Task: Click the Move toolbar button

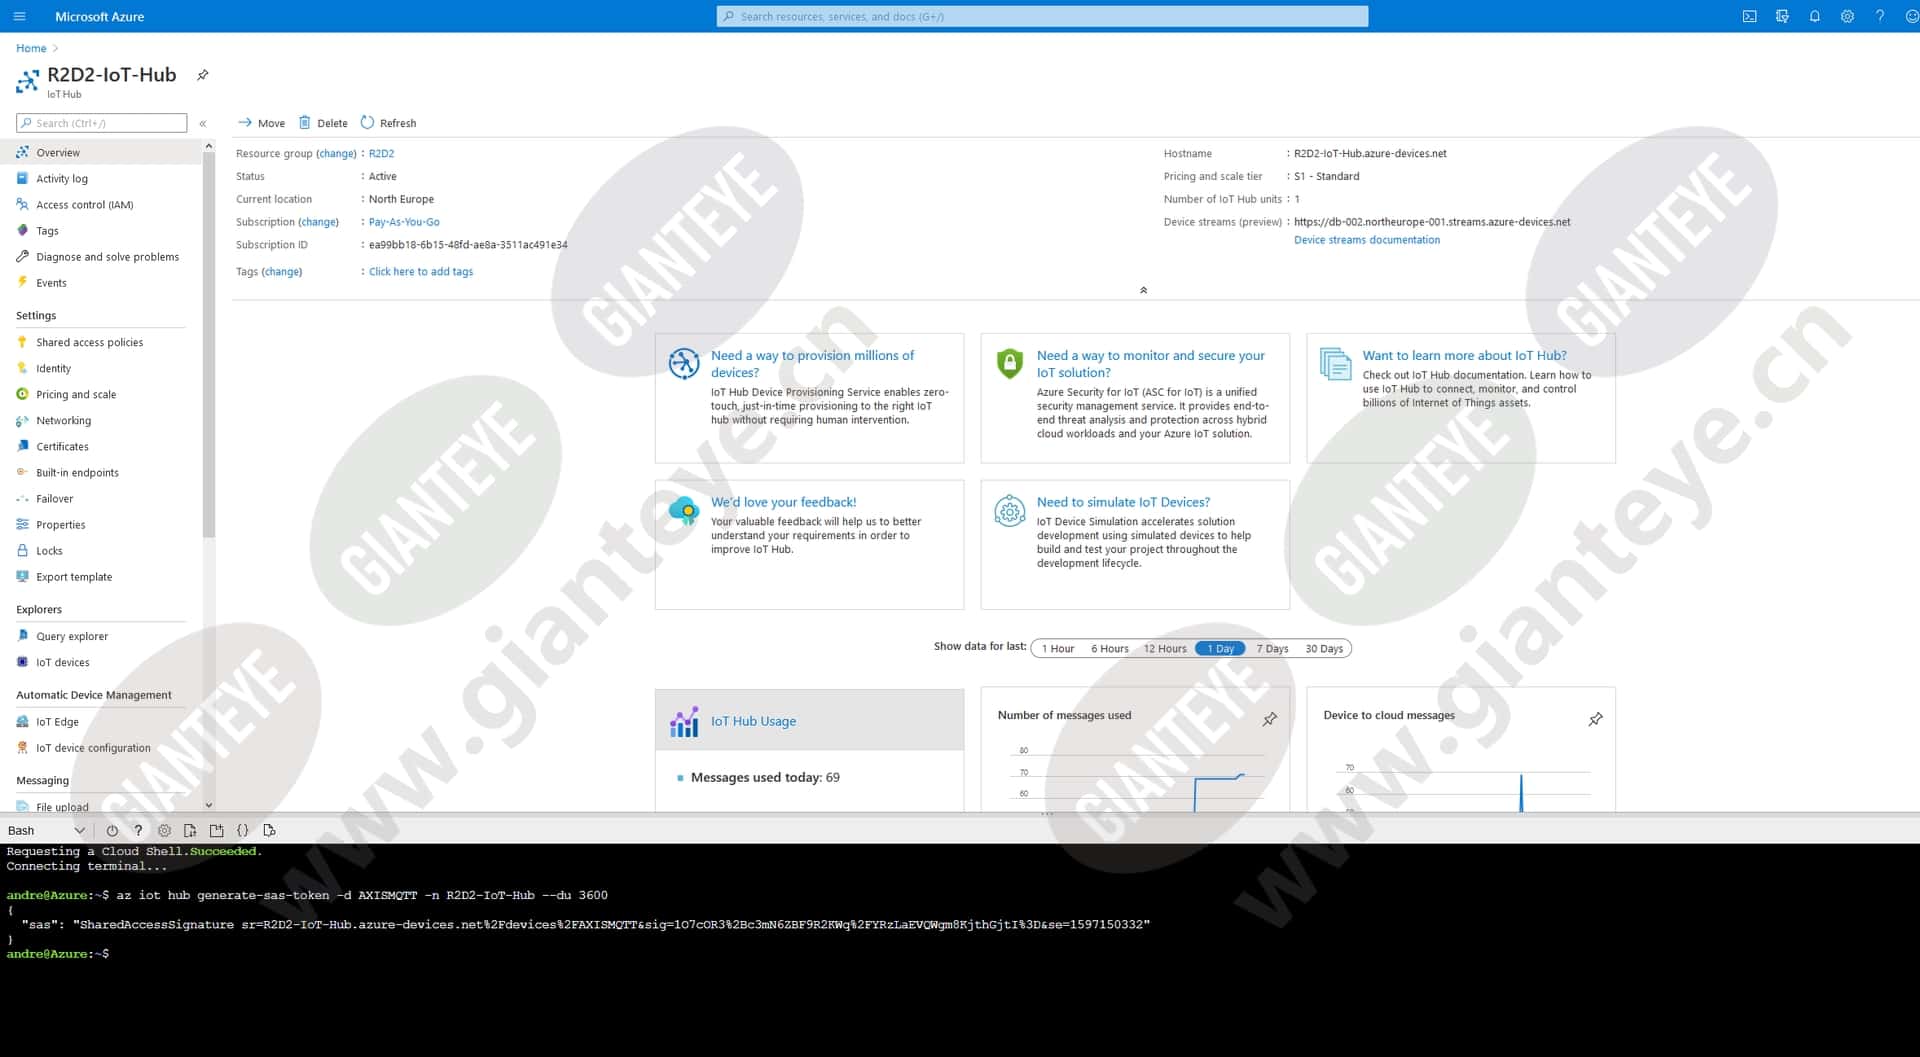Action: point(261,123)
